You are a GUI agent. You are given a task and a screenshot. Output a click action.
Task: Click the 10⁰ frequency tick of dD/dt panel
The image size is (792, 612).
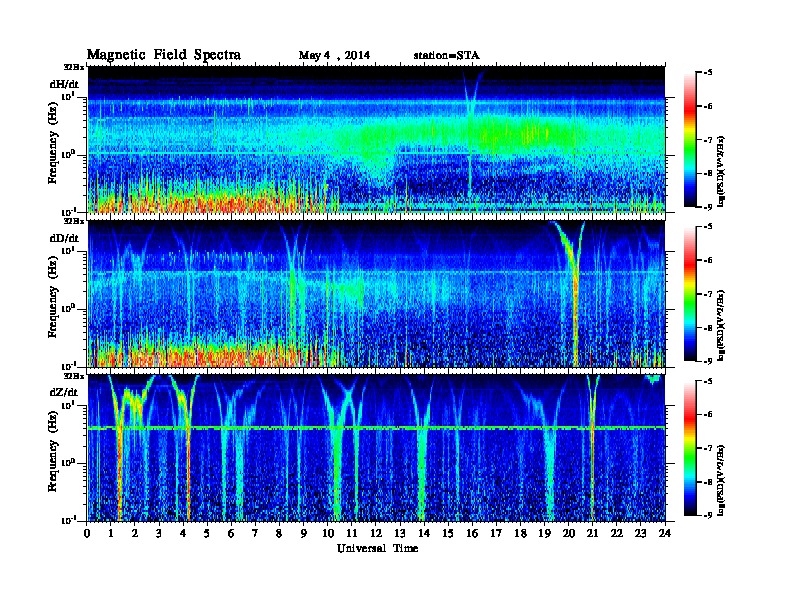pyautogui.click(x=68, y=309)
